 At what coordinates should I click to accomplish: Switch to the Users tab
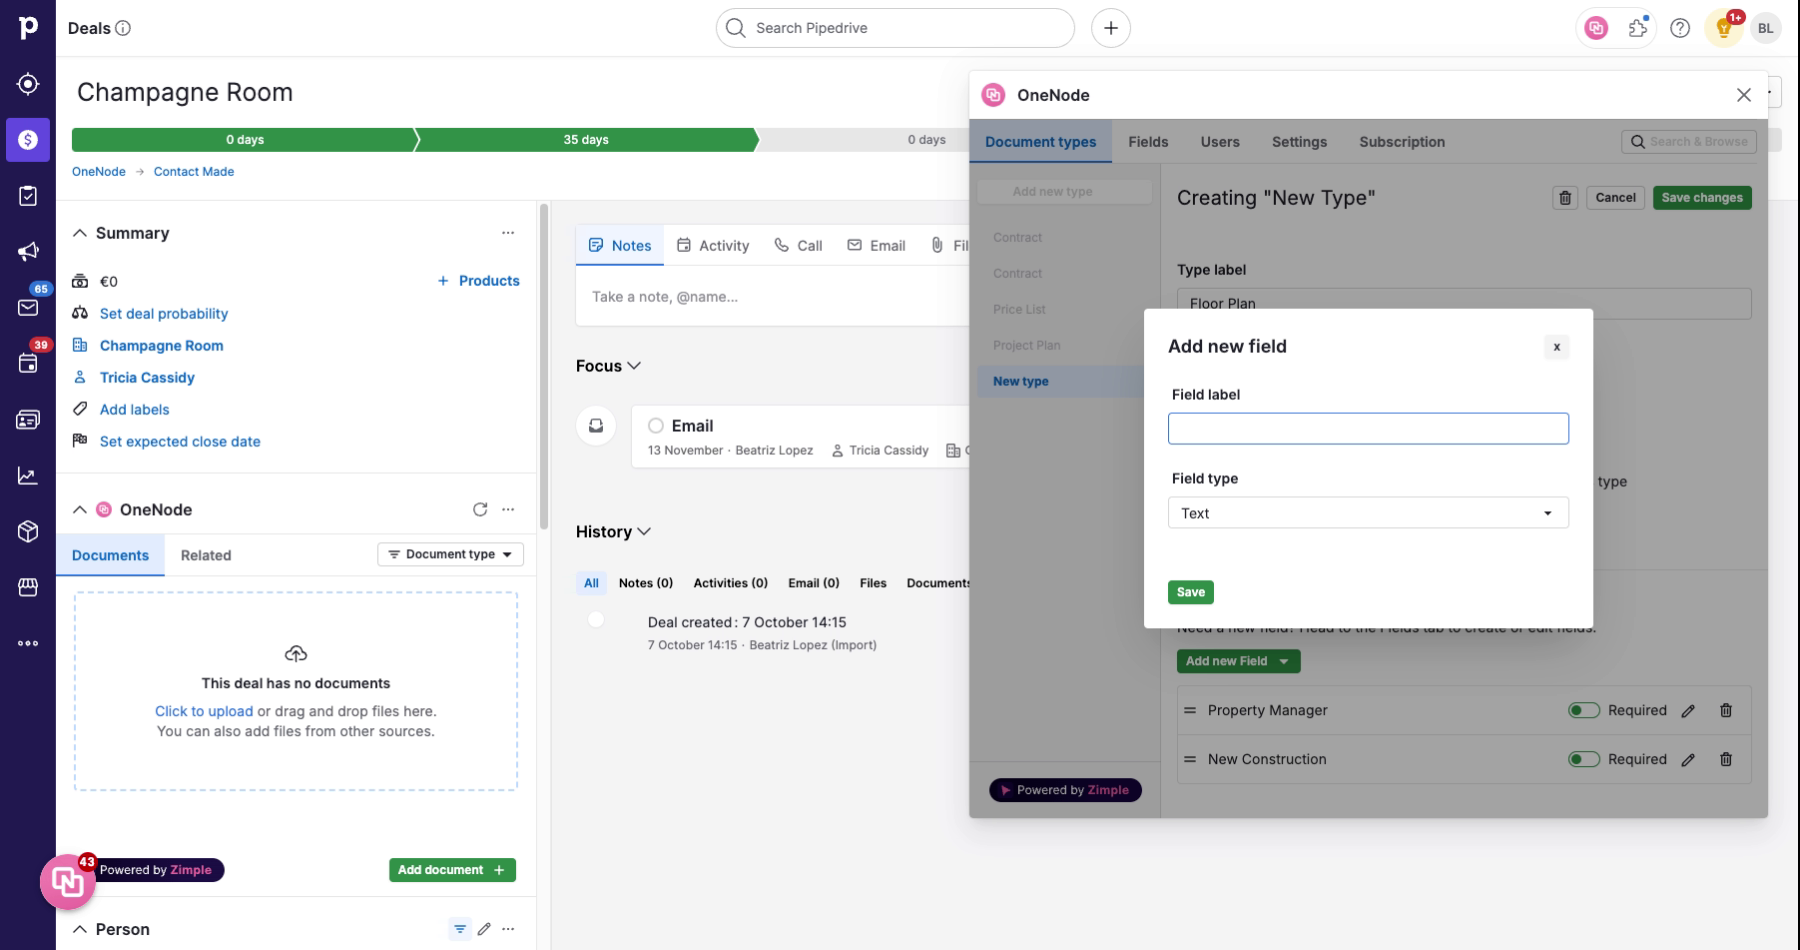tap(1220, 142)
